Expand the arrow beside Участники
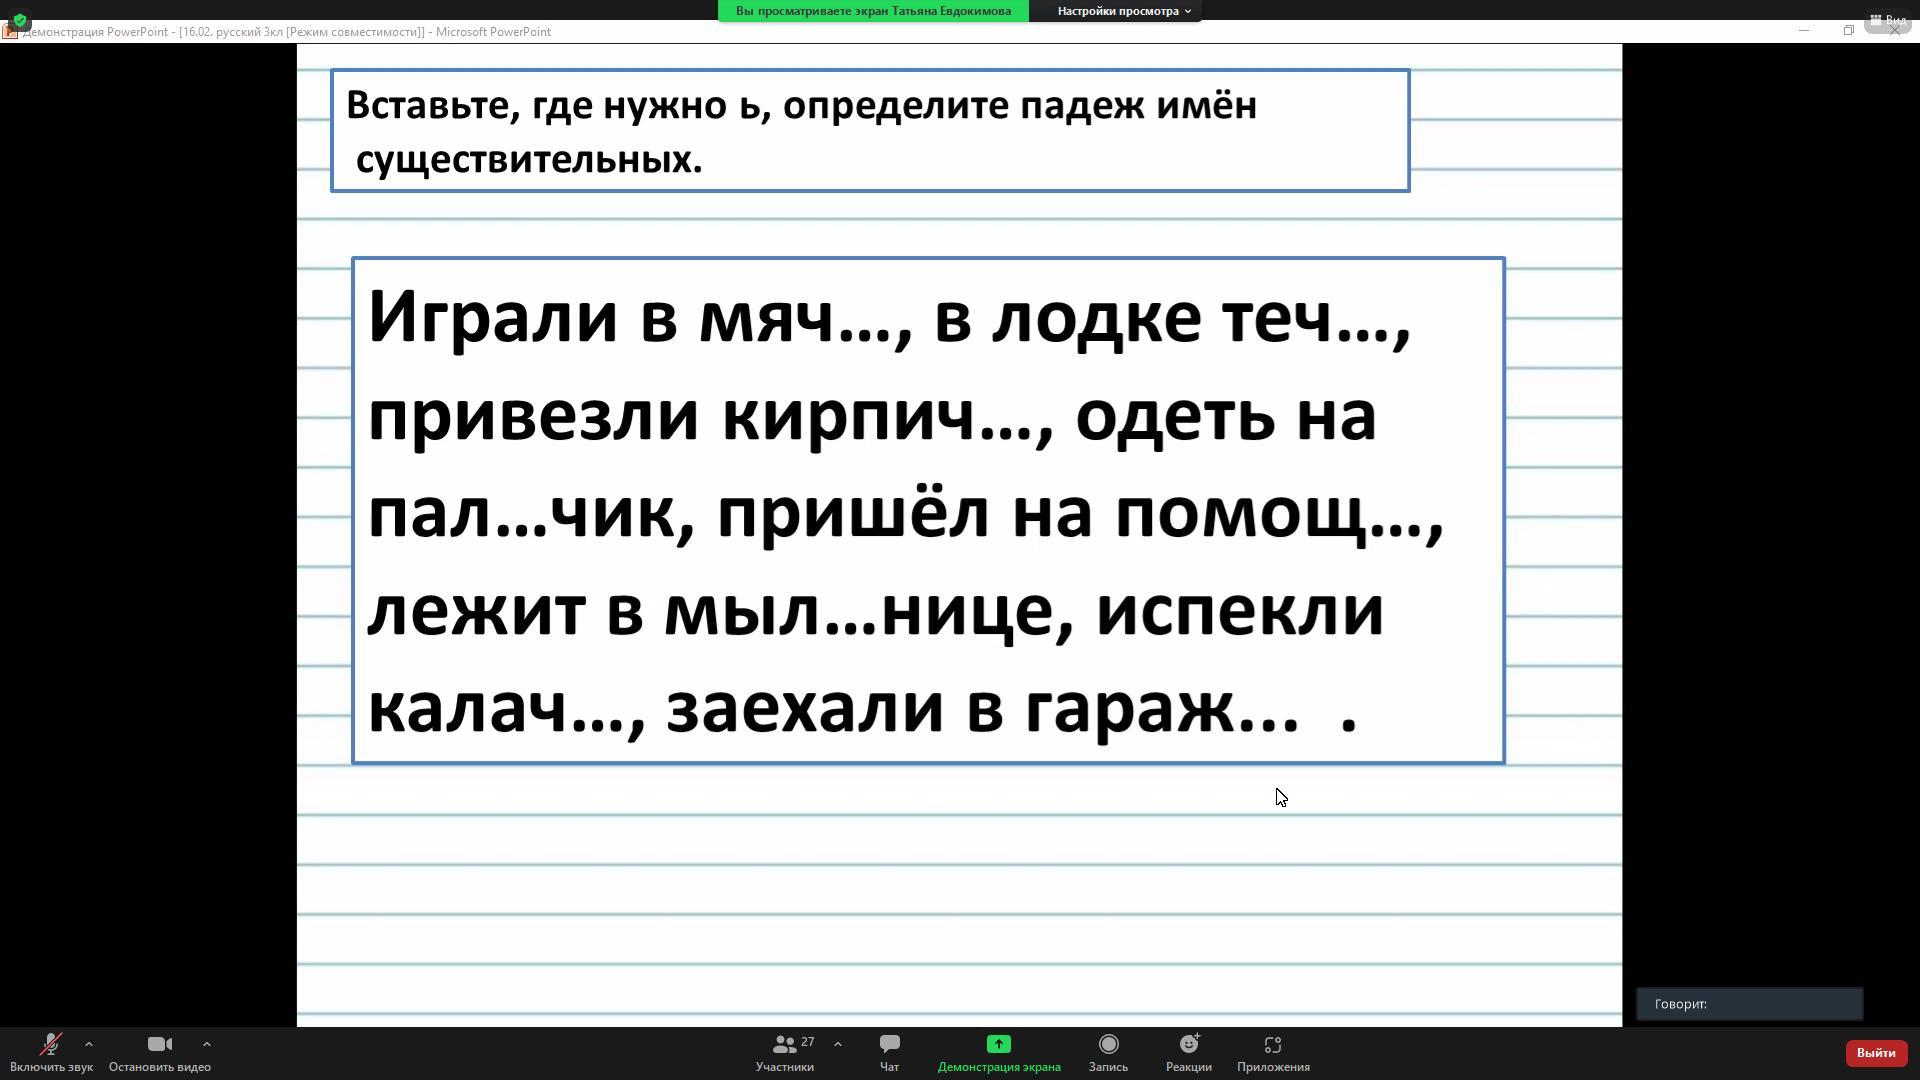Image resolution: width=1920 pixels, height=1080 pixels. click(838, 1045)
